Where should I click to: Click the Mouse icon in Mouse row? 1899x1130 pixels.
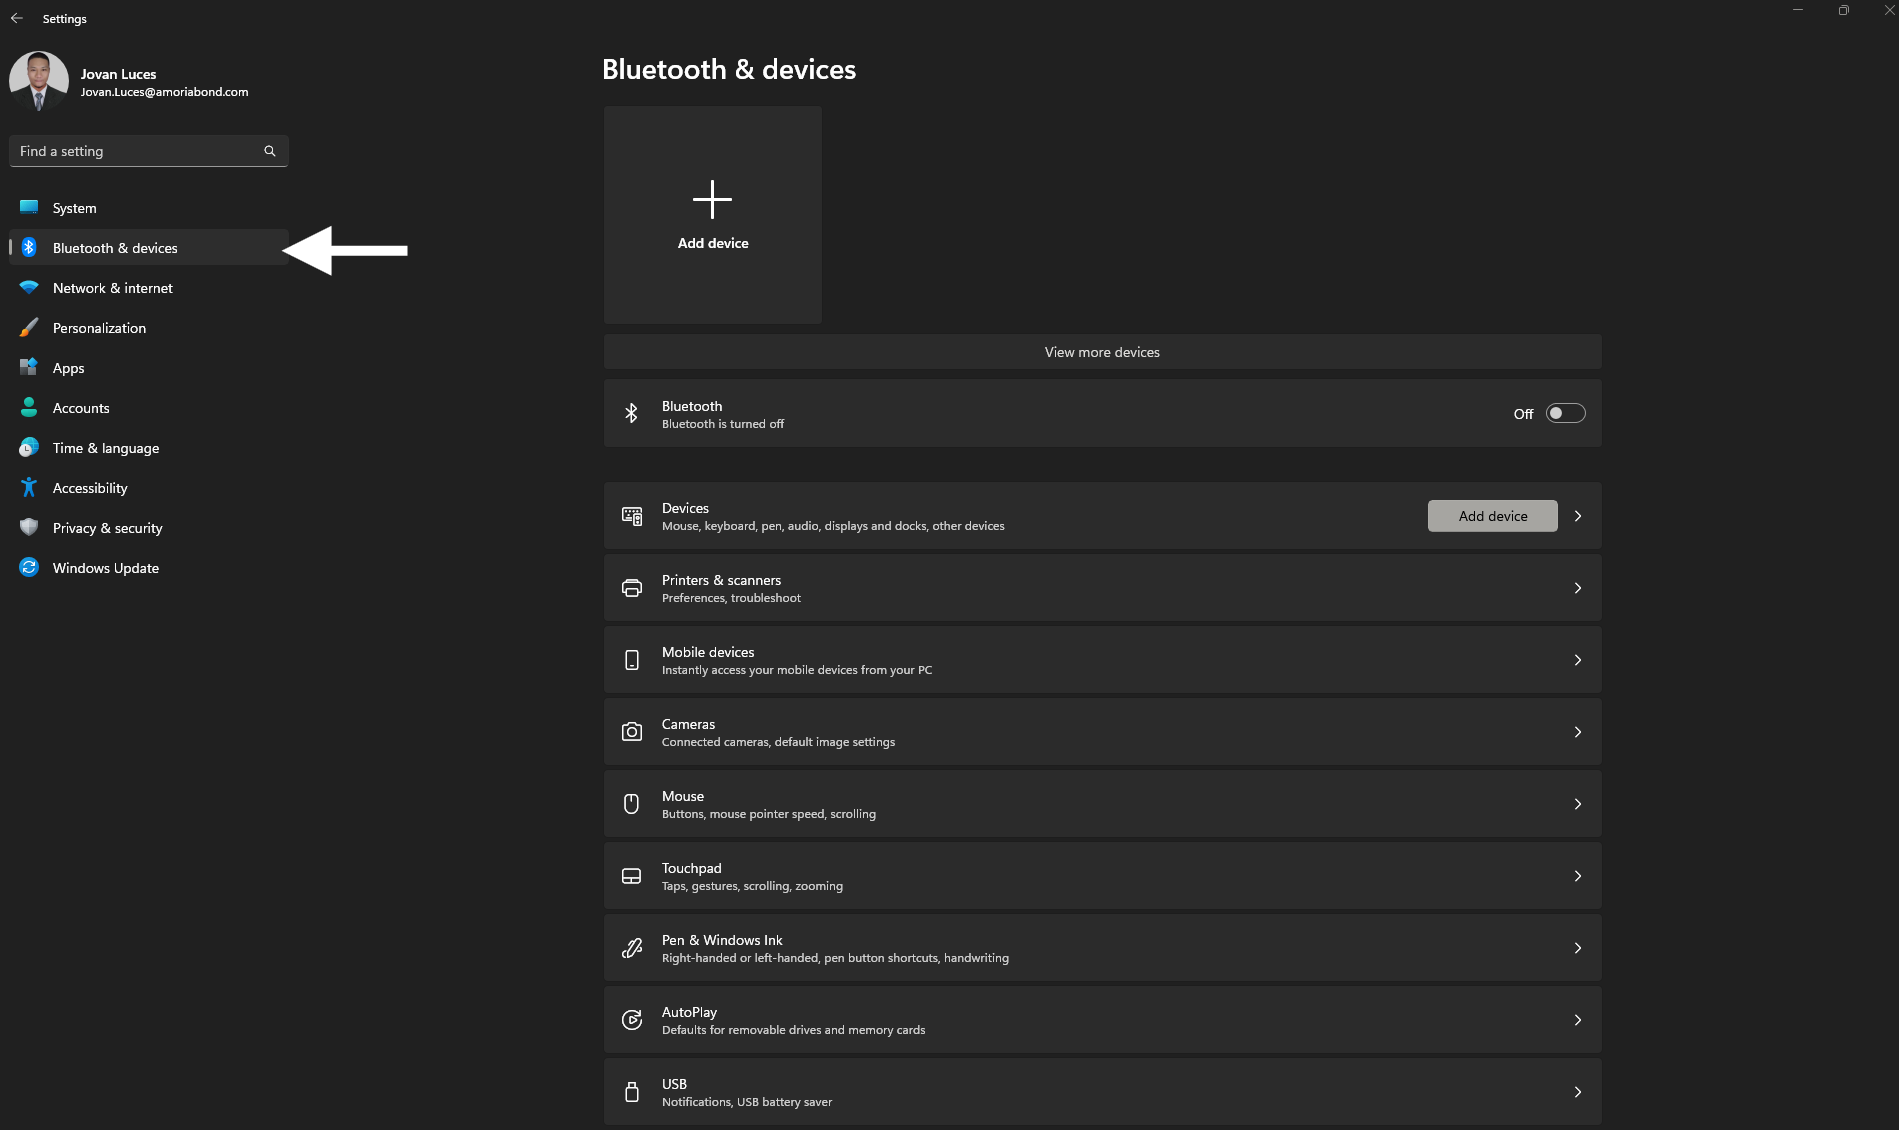632,804
